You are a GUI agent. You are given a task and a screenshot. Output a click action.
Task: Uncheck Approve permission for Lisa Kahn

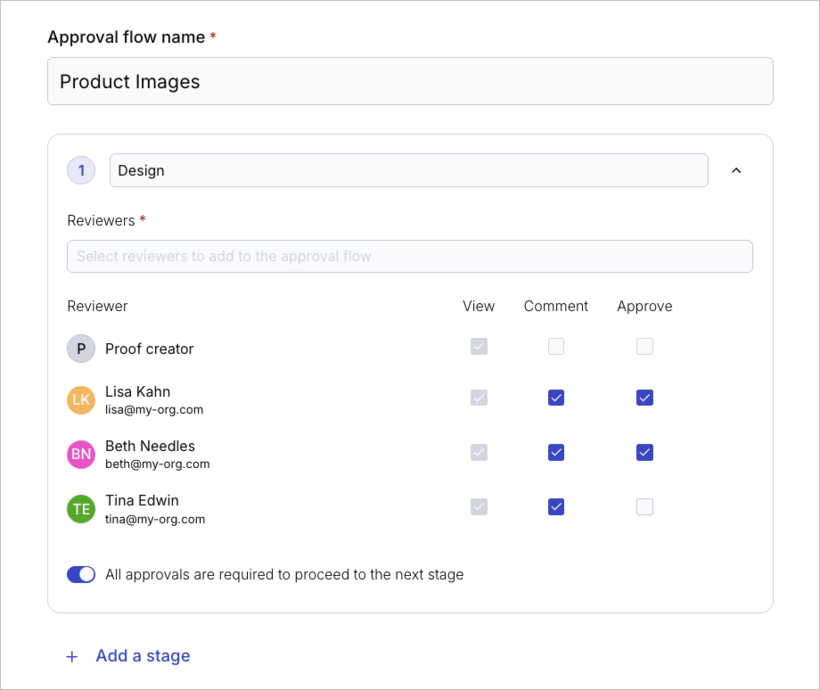pos(644,397)
